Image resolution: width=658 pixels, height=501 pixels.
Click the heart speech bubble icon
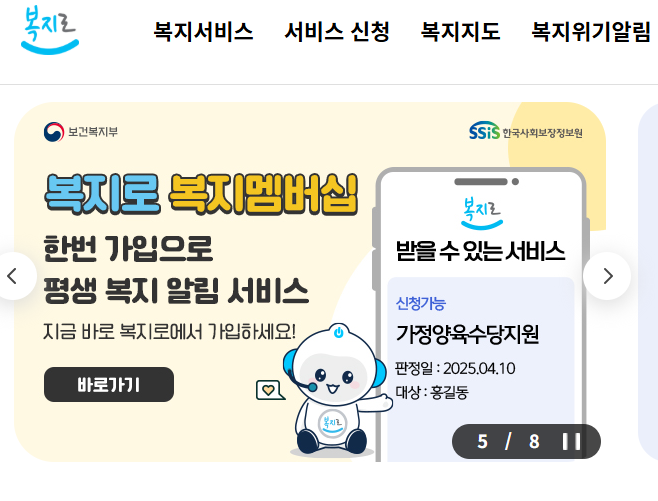[x=270, y=390]
